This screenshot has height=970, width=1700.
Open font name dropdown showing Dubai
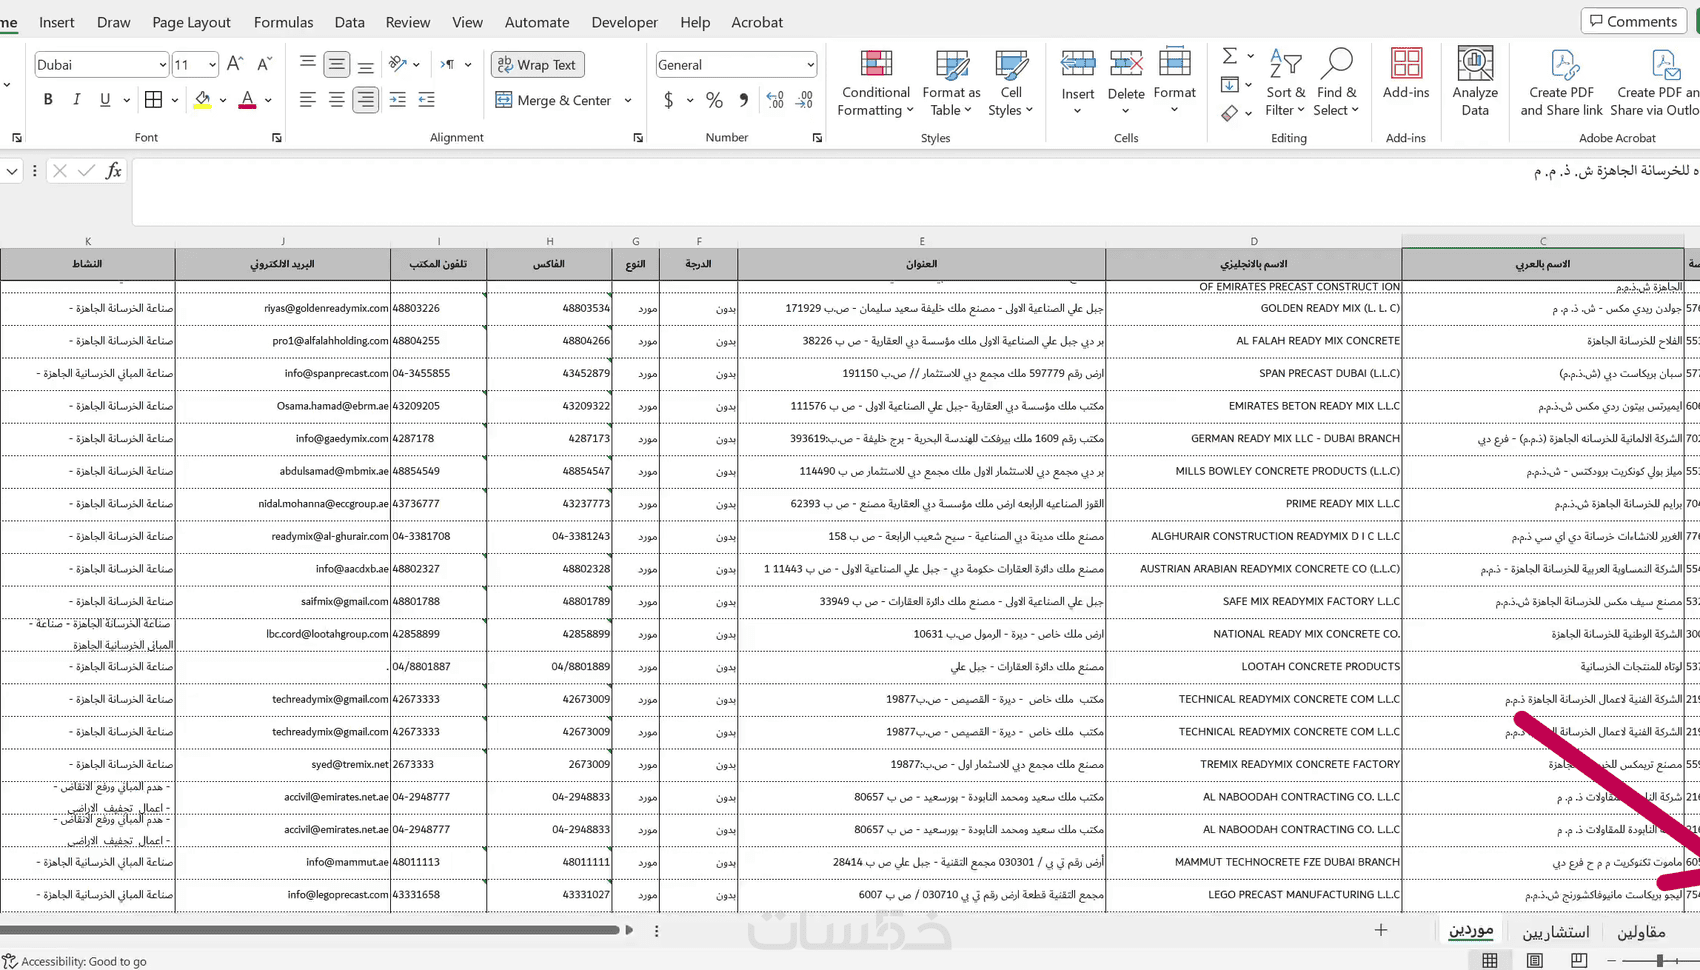coord(162,65)
